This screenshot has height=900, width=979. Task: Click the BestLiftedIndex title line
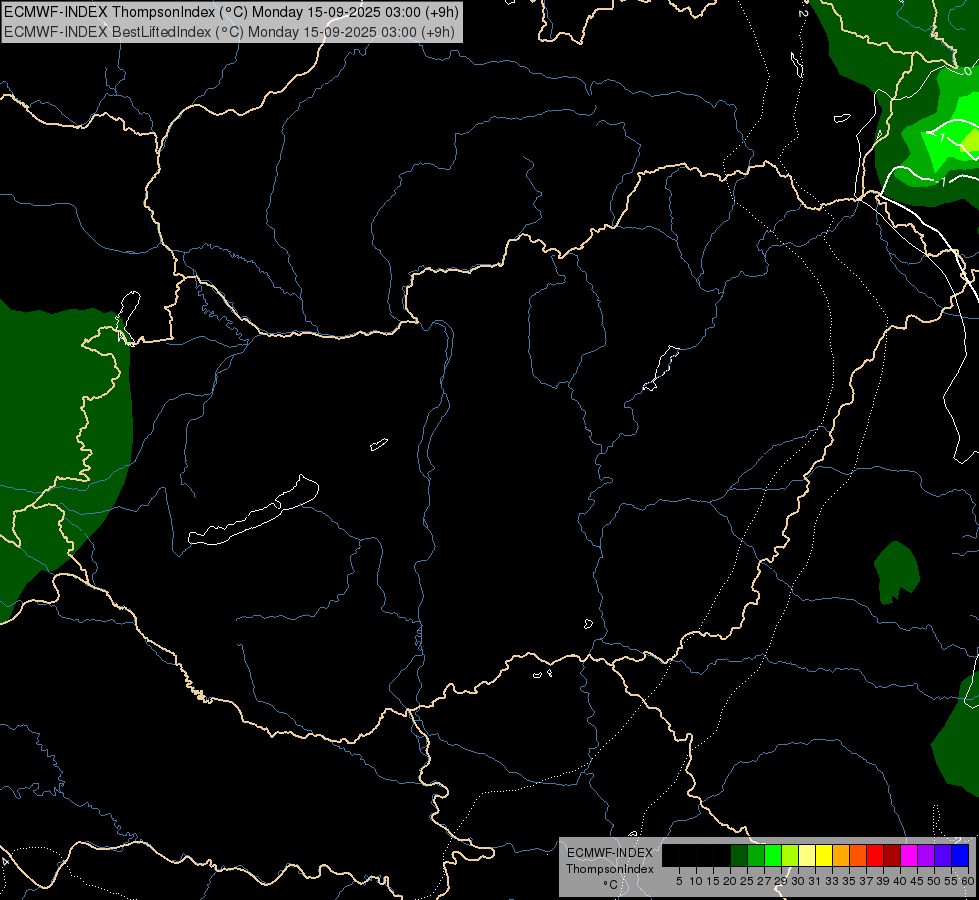coord(229,32)
